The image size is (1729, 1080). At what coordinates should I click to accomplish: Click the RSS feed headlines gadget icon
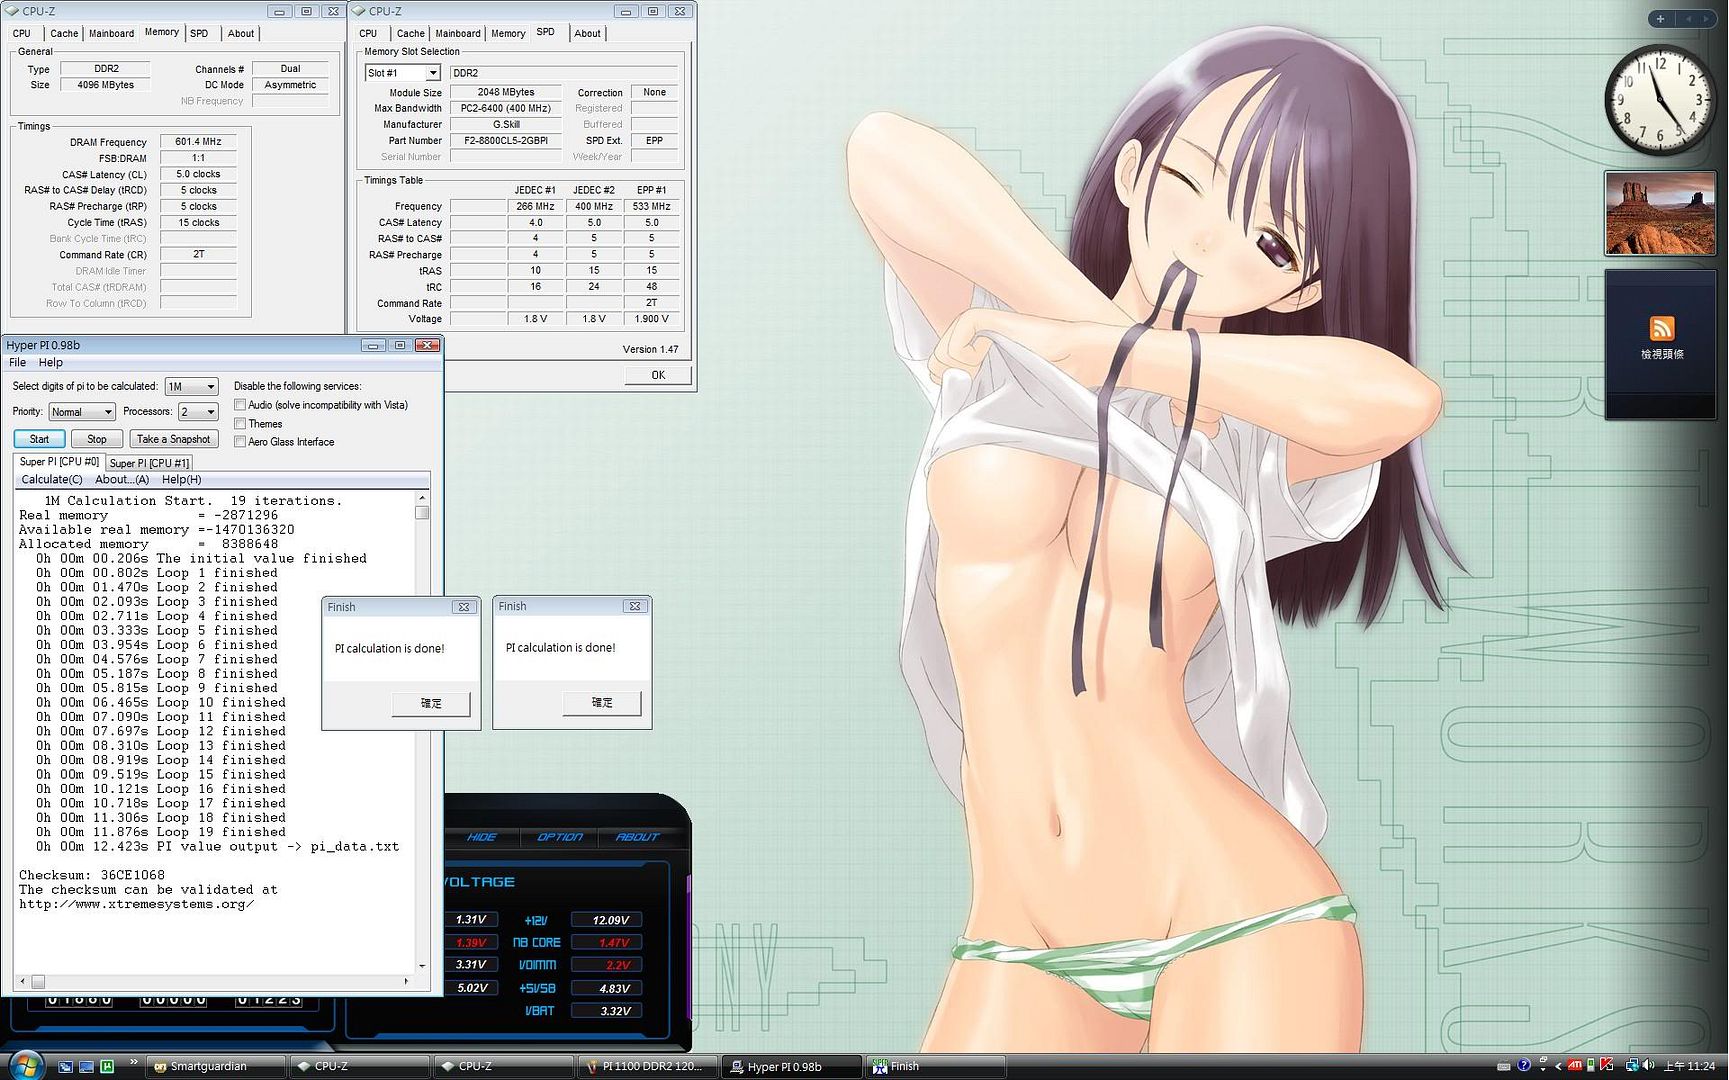click(x=1661, y=328)
